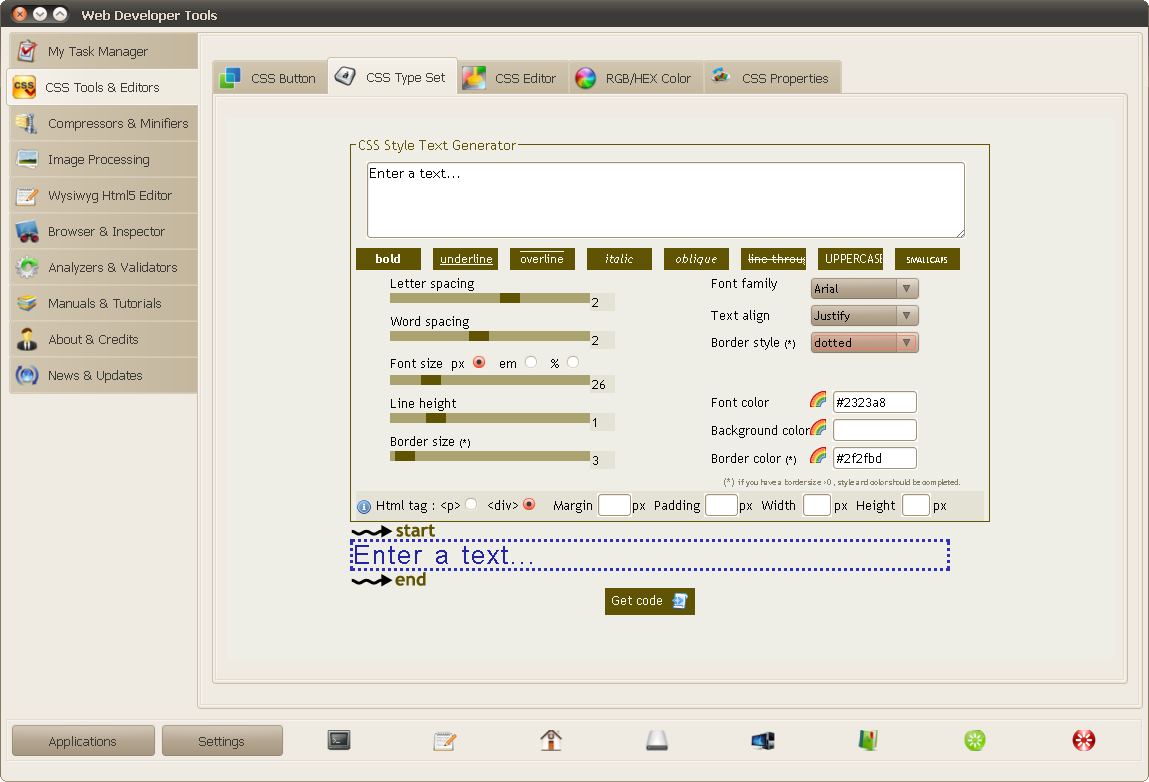Click the Get code button

(x=649, y=601)
